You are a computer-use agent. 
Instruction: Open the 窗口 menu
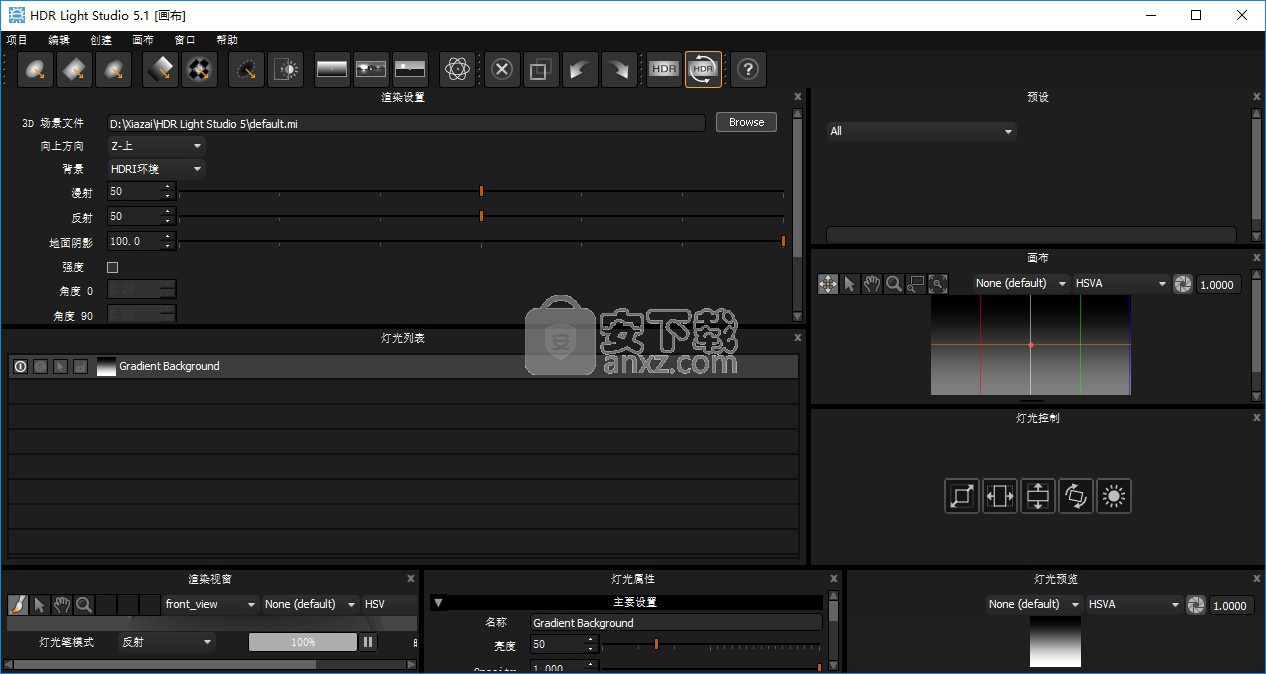pyautogui.click(x=185, y=40)
